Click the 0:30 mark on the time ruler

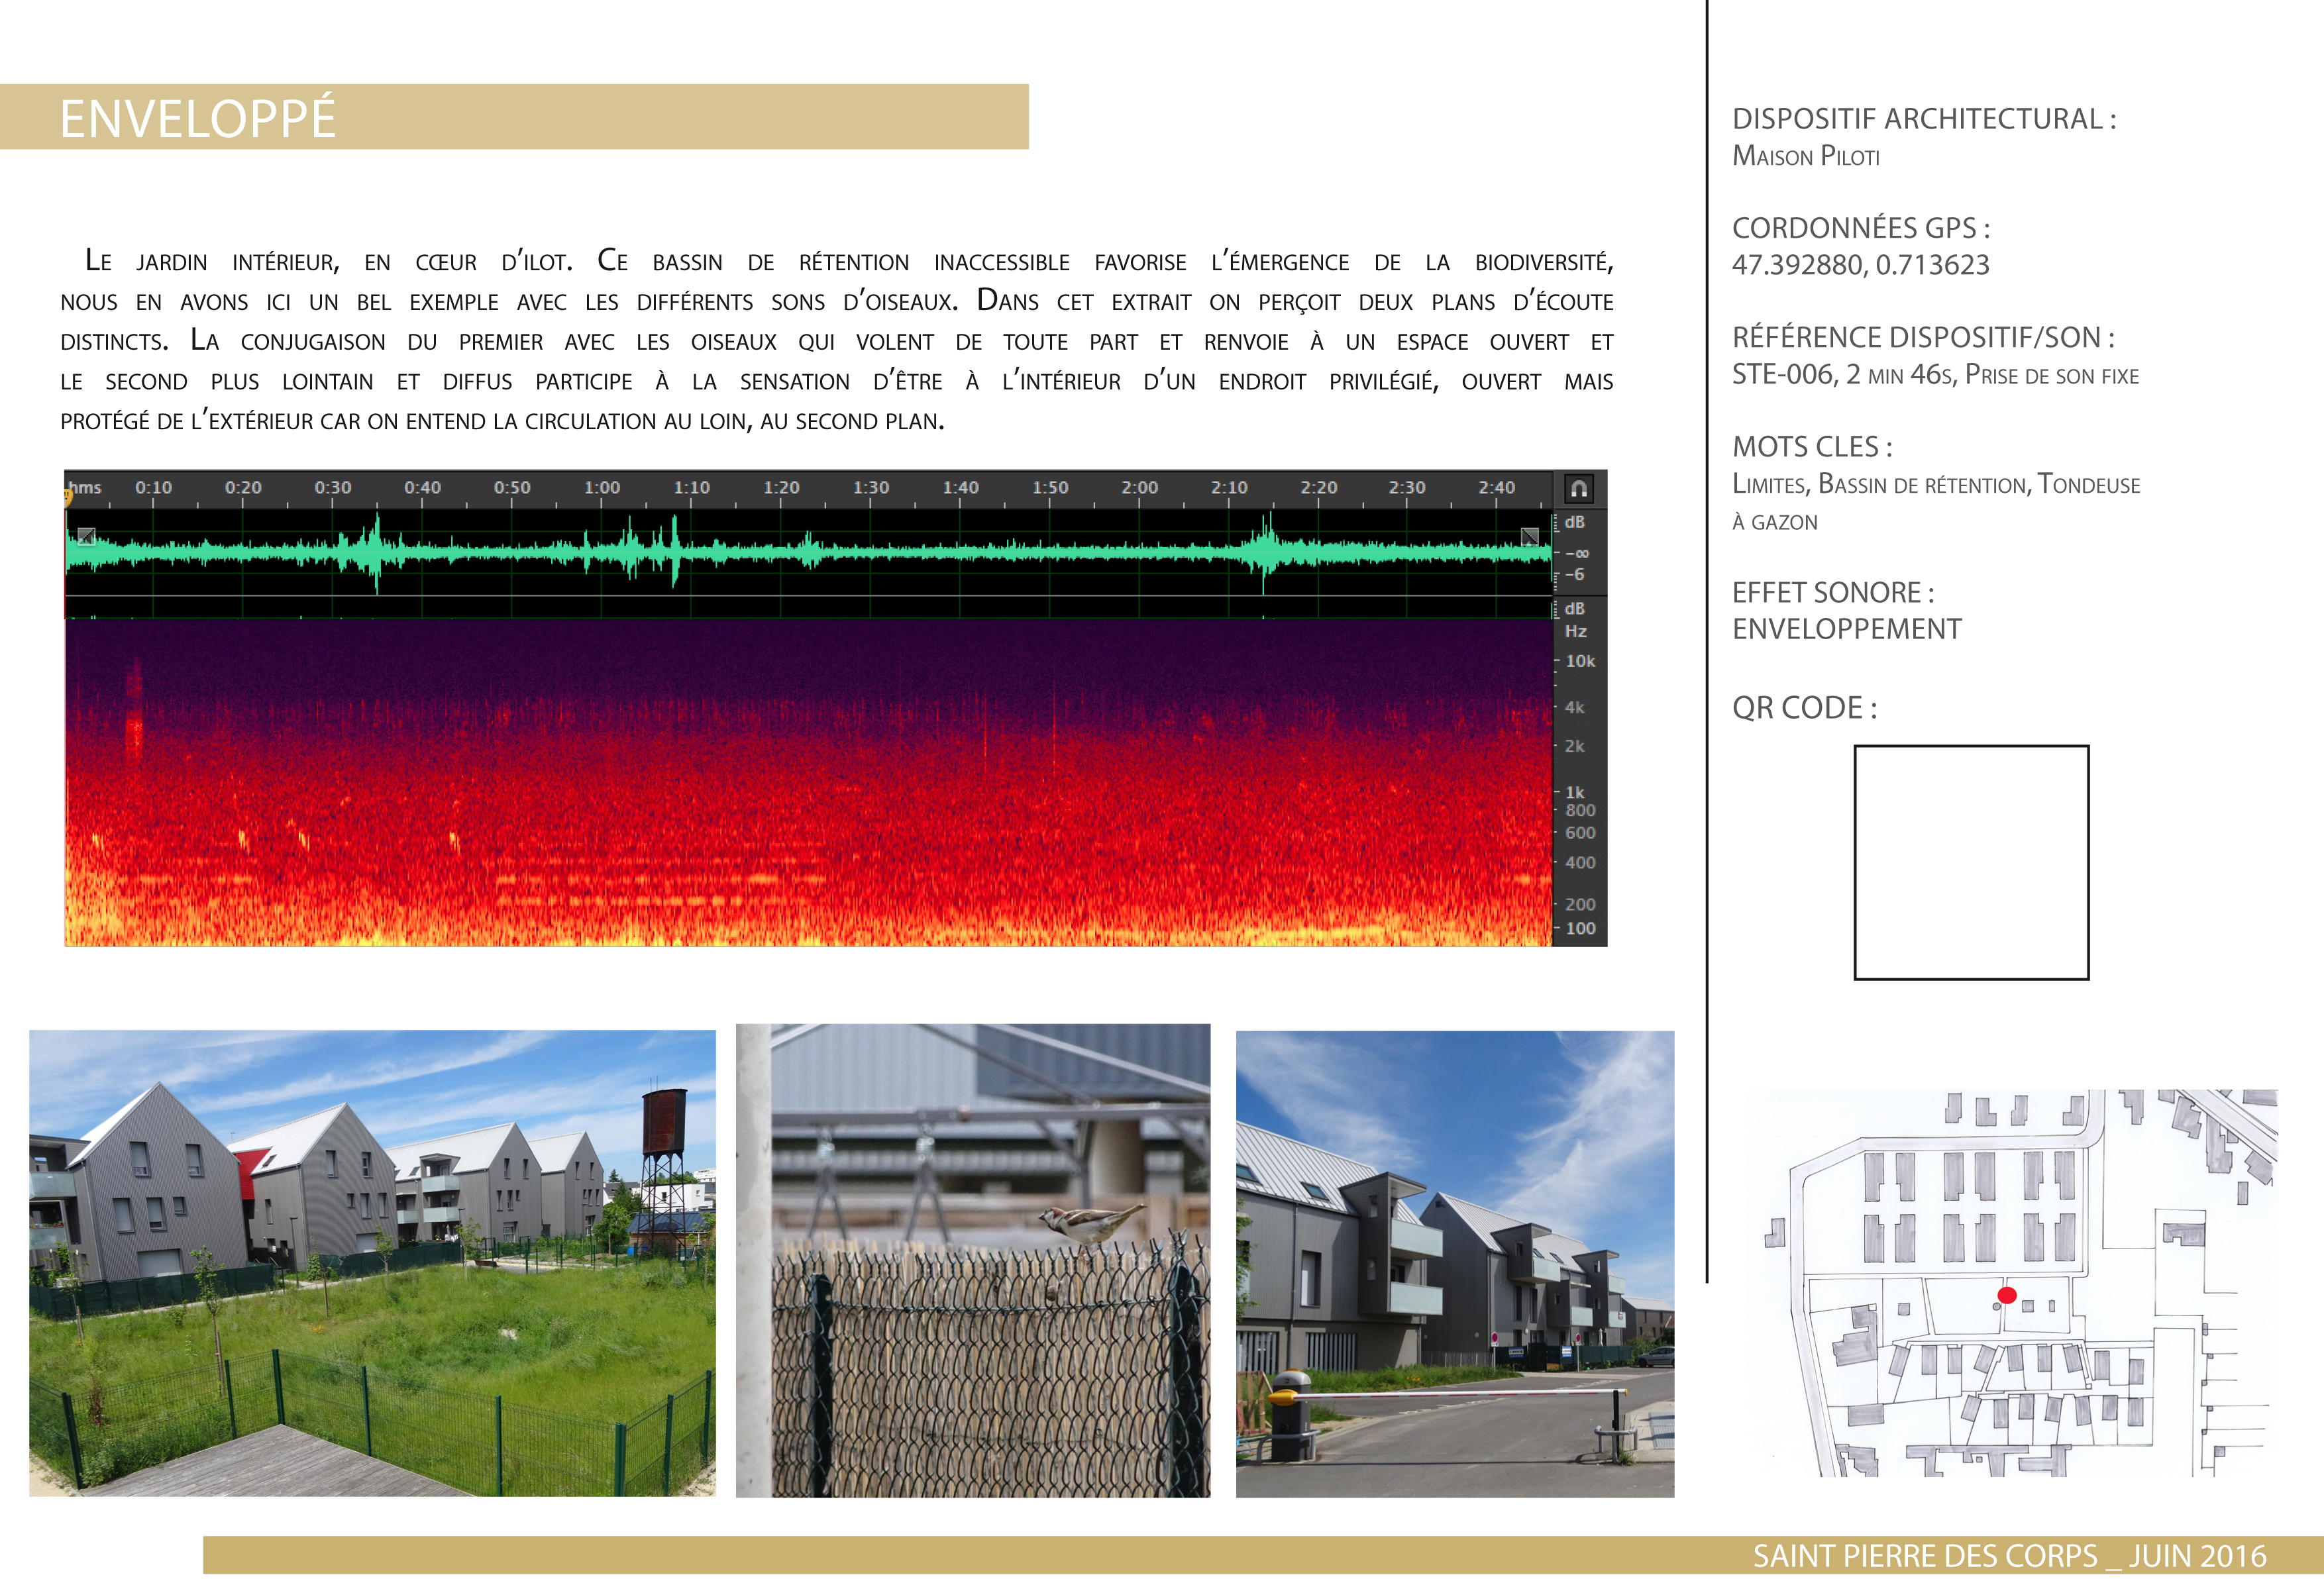tap(333, 487)
